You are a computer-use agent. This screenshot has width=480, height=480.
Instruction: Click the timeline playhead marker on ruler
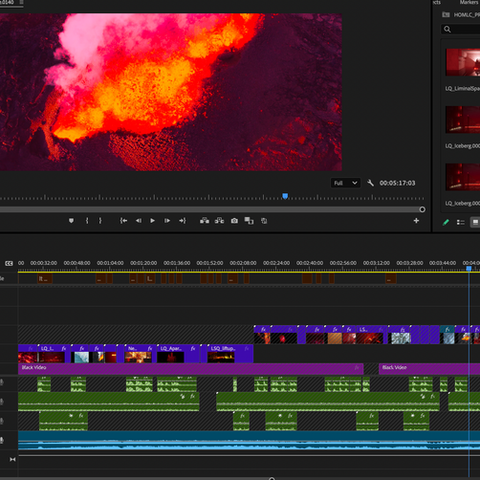(469, 268)
